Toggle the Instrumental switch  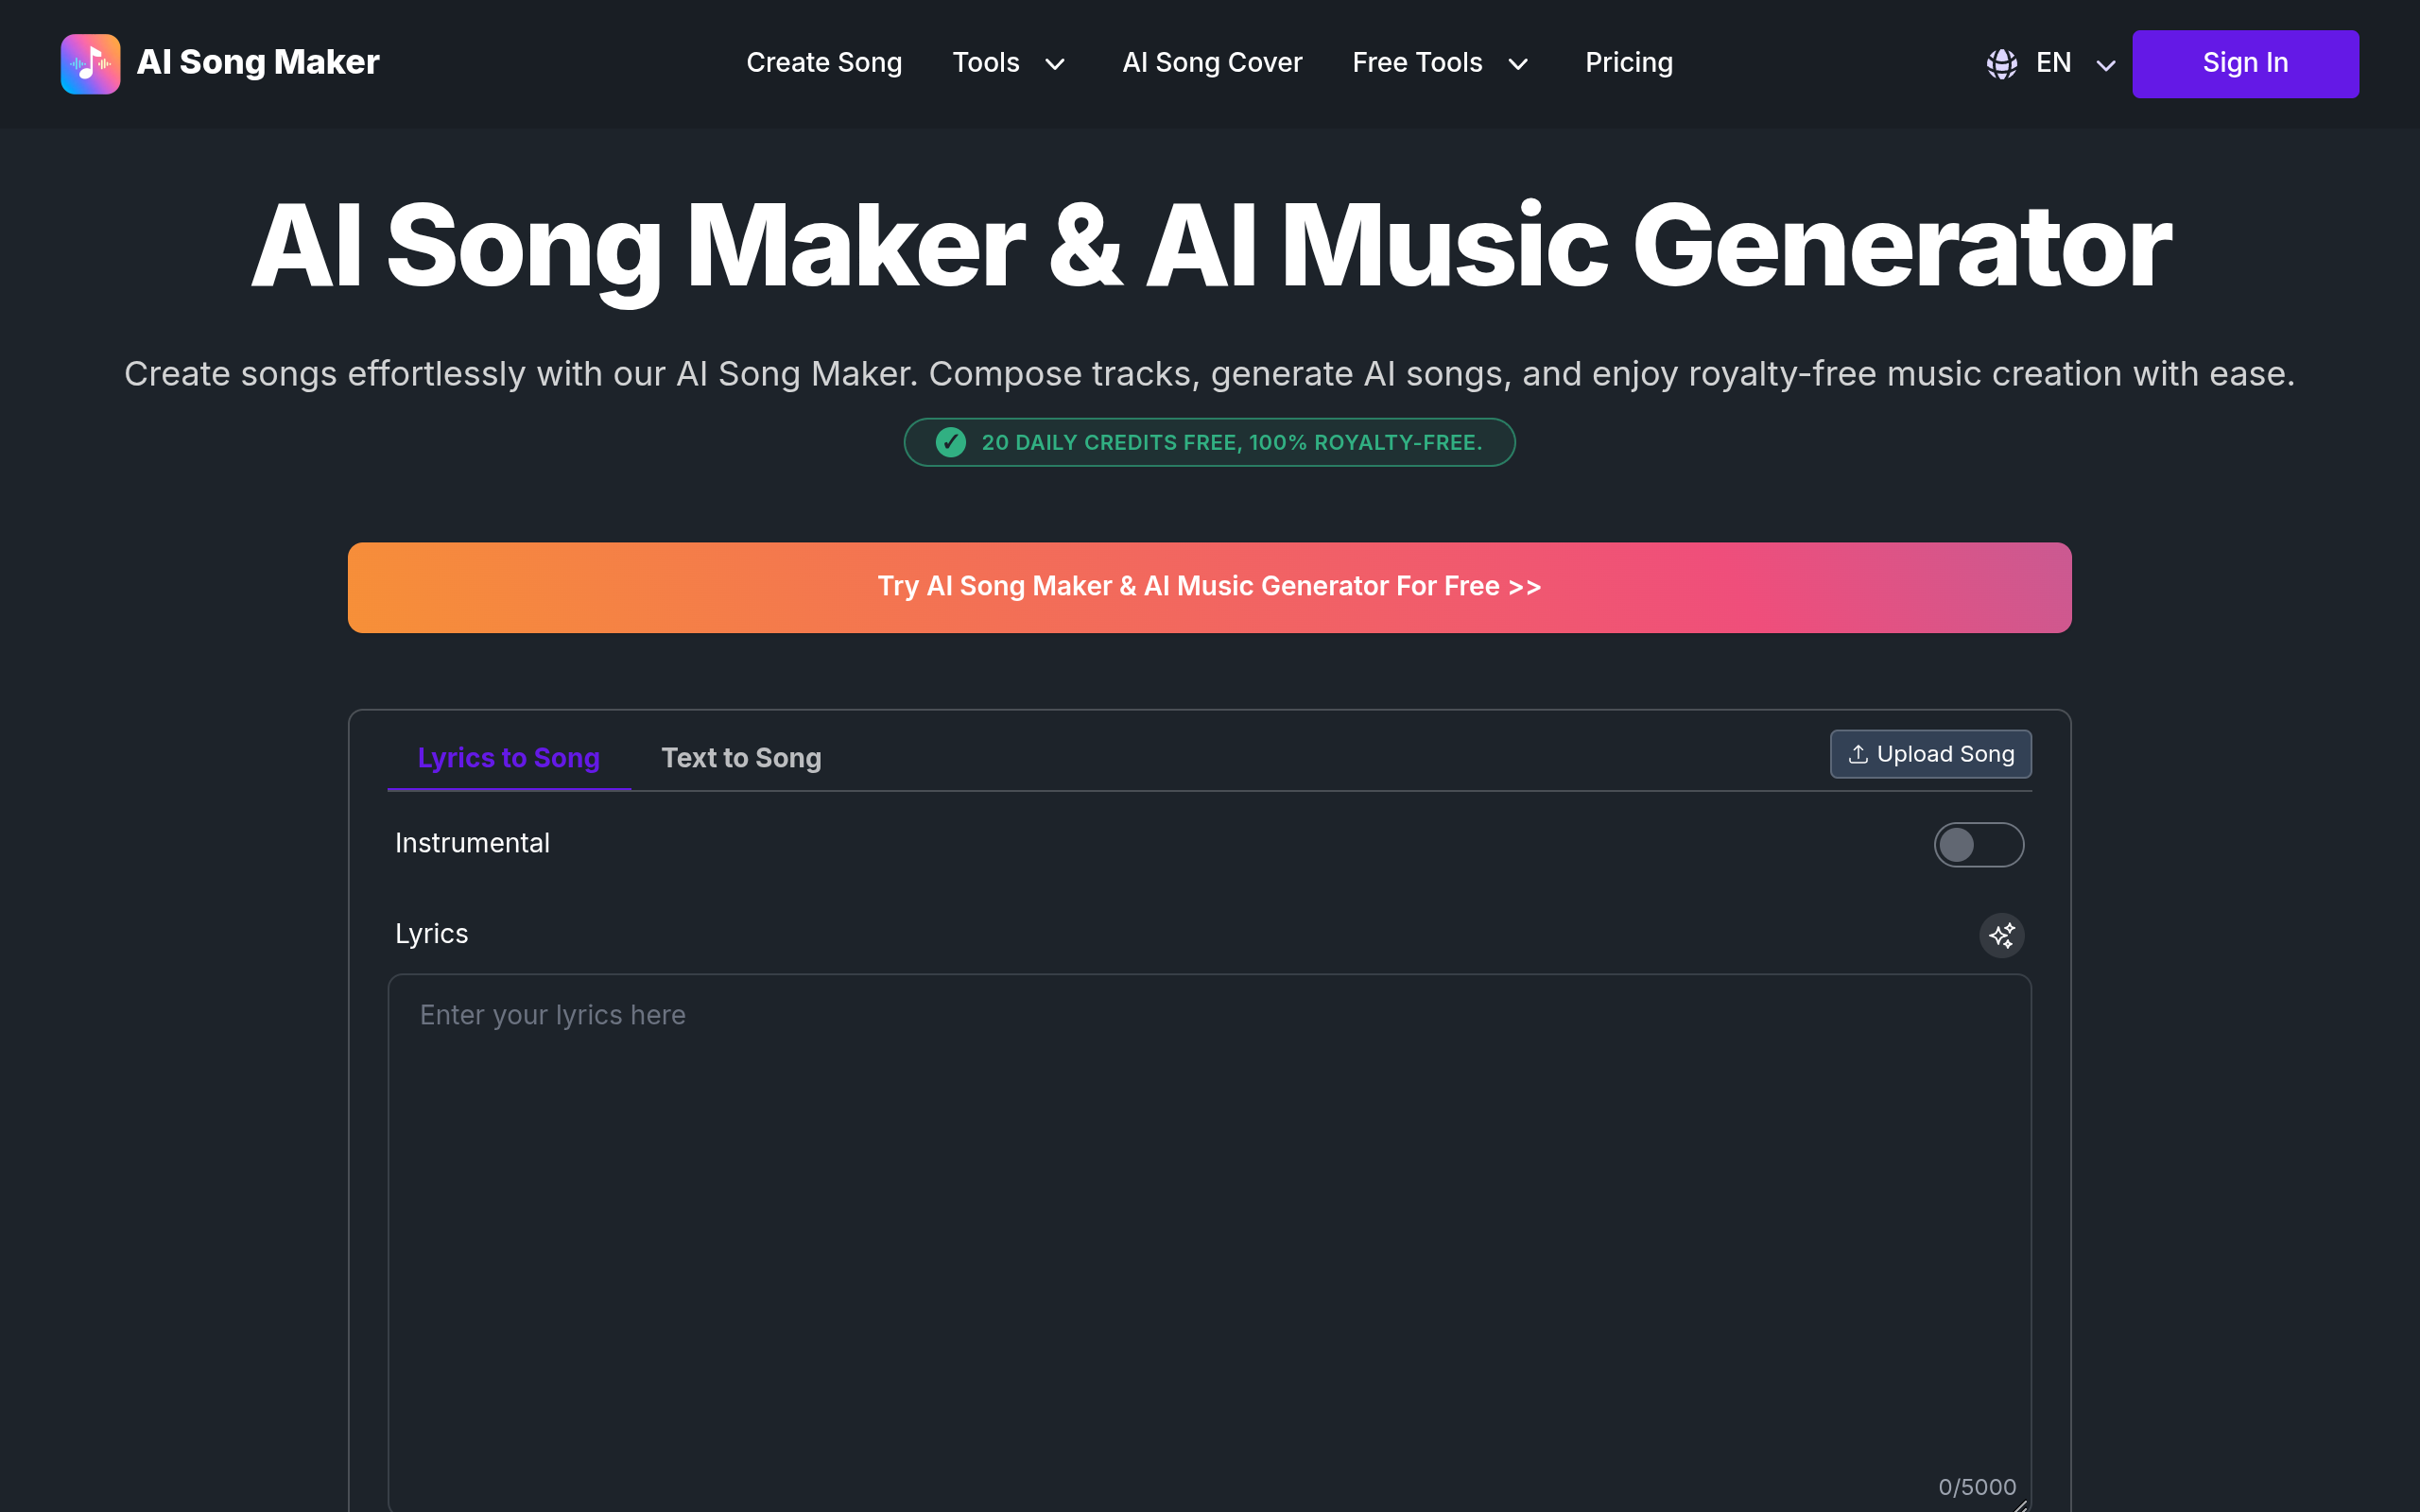[x=1978, y=844]
